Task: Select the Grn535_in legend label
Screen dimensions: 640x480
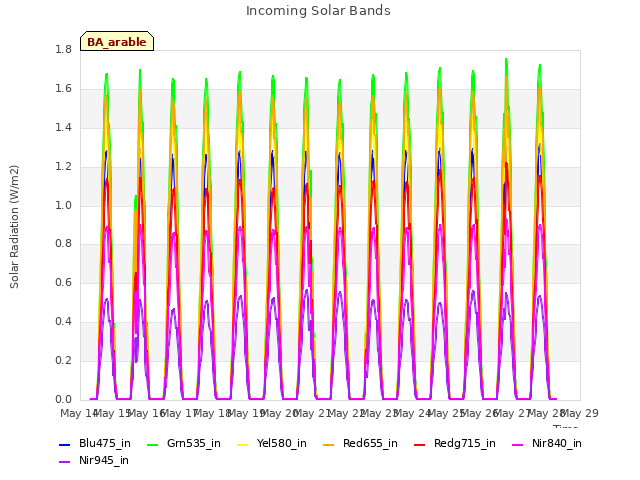Action: tap(194, 444)
